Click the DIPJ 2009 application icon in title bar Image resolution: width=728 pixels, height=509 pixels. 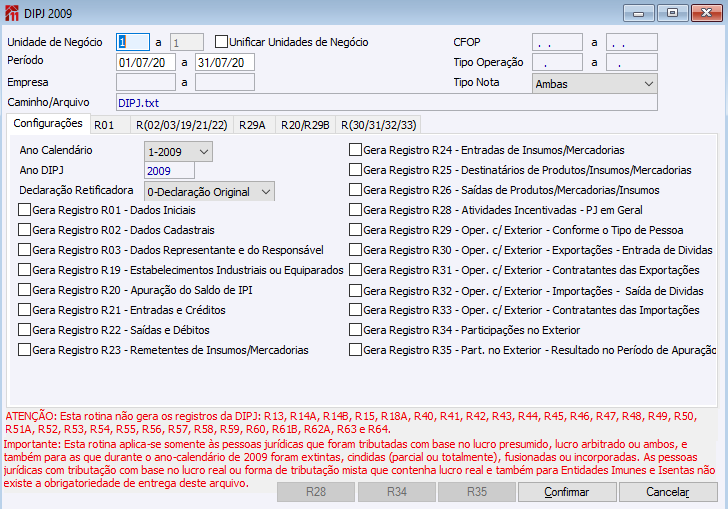pos(11,13)
